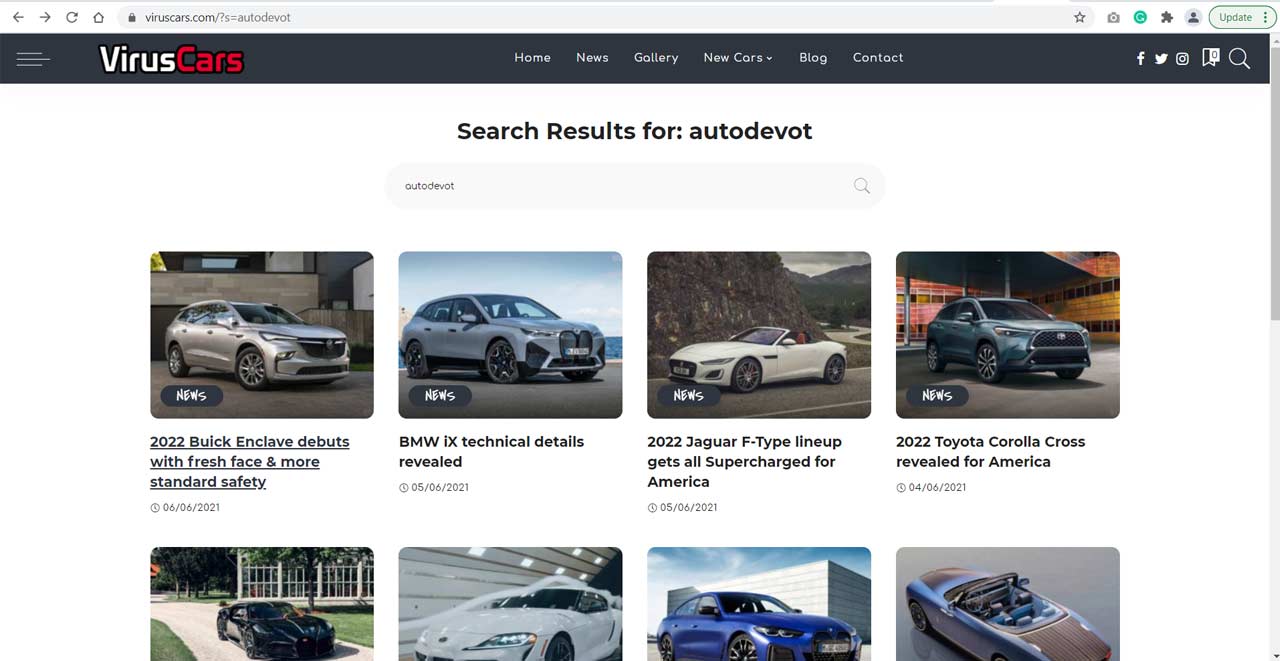This screenshot has height=661, width=1280.
Task: Reload the page in the browser
Action: coord(72,17)
